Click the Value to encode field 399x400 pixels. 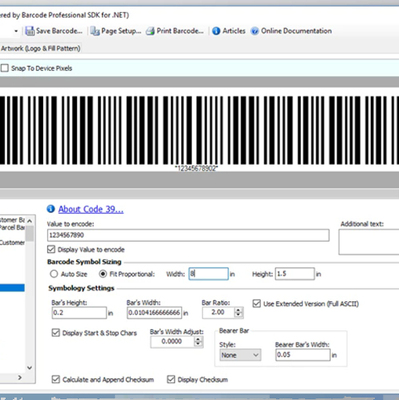tap(188, 235)
